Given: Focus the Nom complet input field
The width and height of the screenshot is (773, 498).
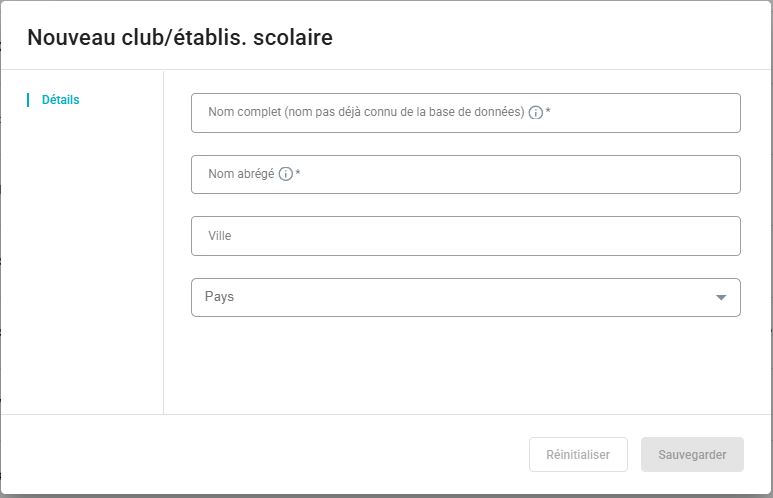Looking at the screenshot, I should click(465, 113).
